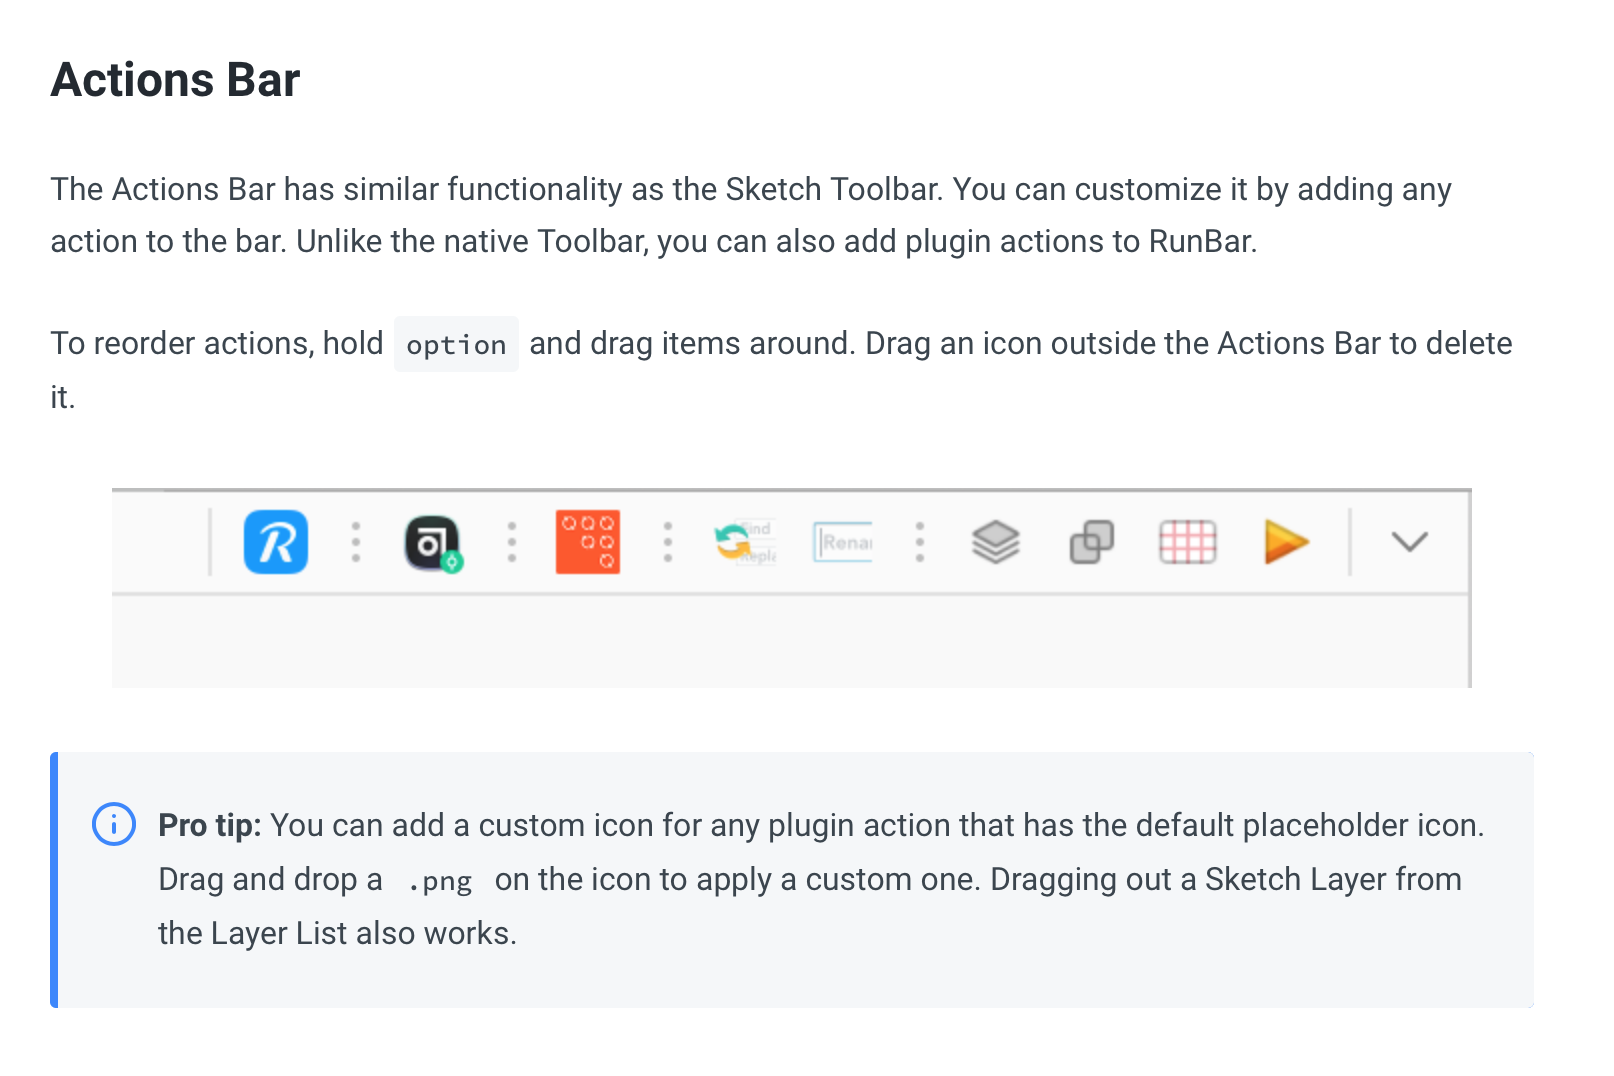Click the overlapping squares icon
This screenshot has width=1614, height=1076.
(1091, 542)
